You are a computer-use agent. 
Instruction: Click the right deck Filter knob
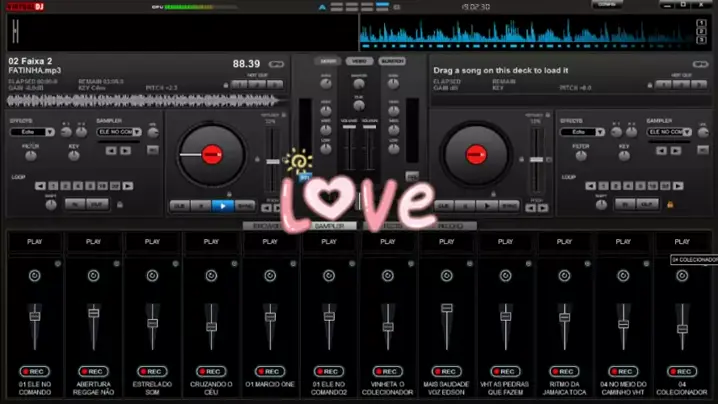click(581, 156)
